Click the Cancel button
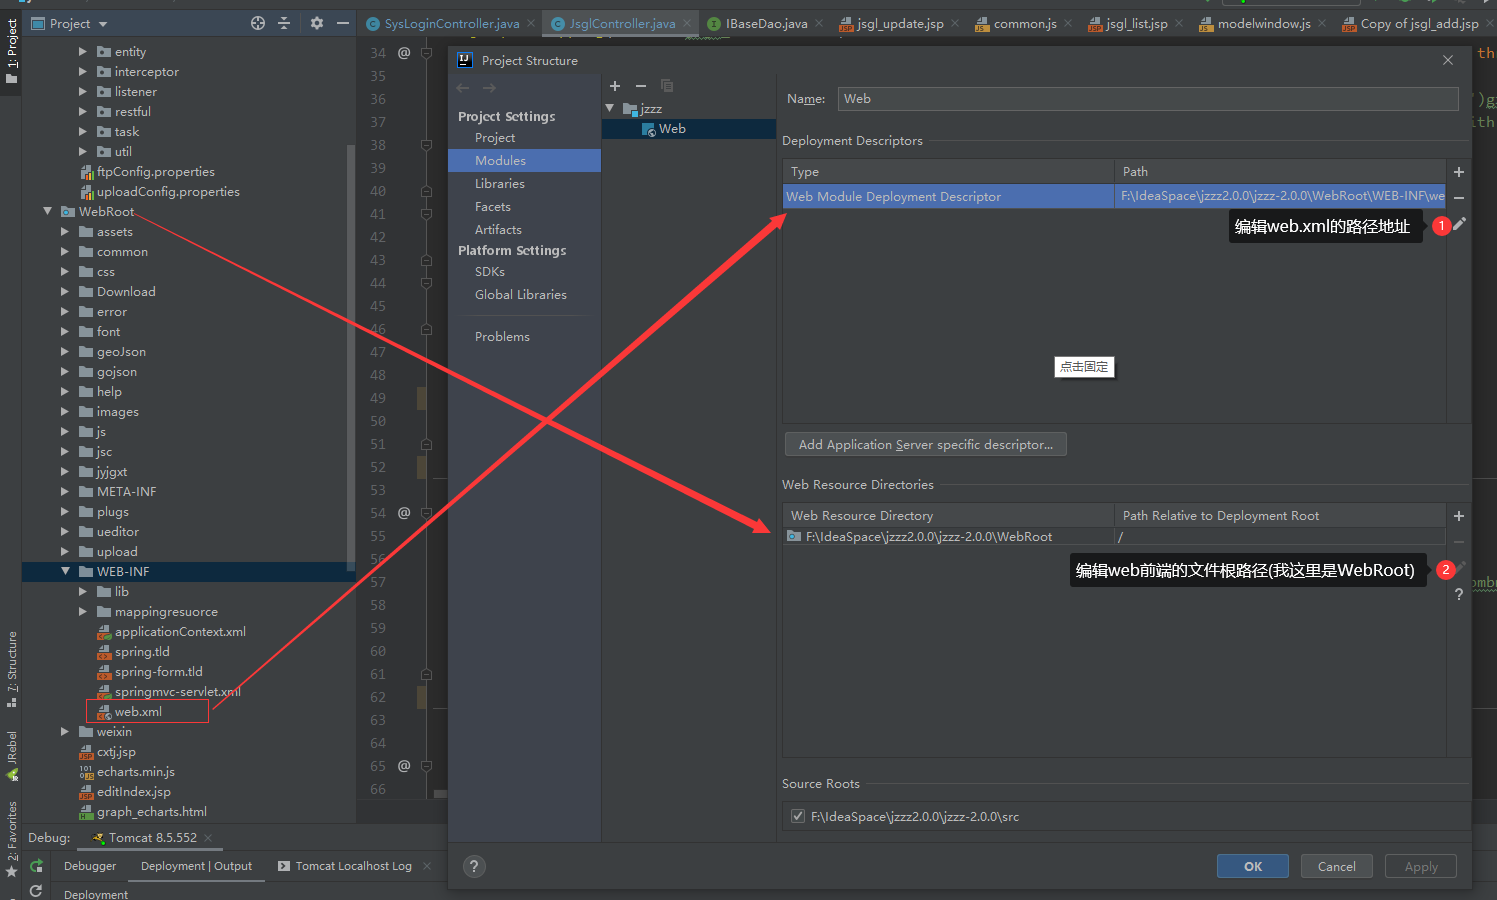Screen dimensions: 1497x900 coord(1337,866)
